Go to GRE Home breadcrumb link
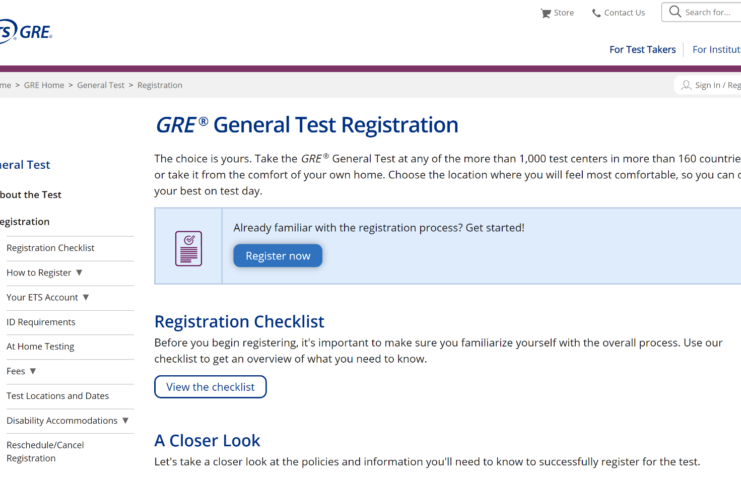 [44, 85]
